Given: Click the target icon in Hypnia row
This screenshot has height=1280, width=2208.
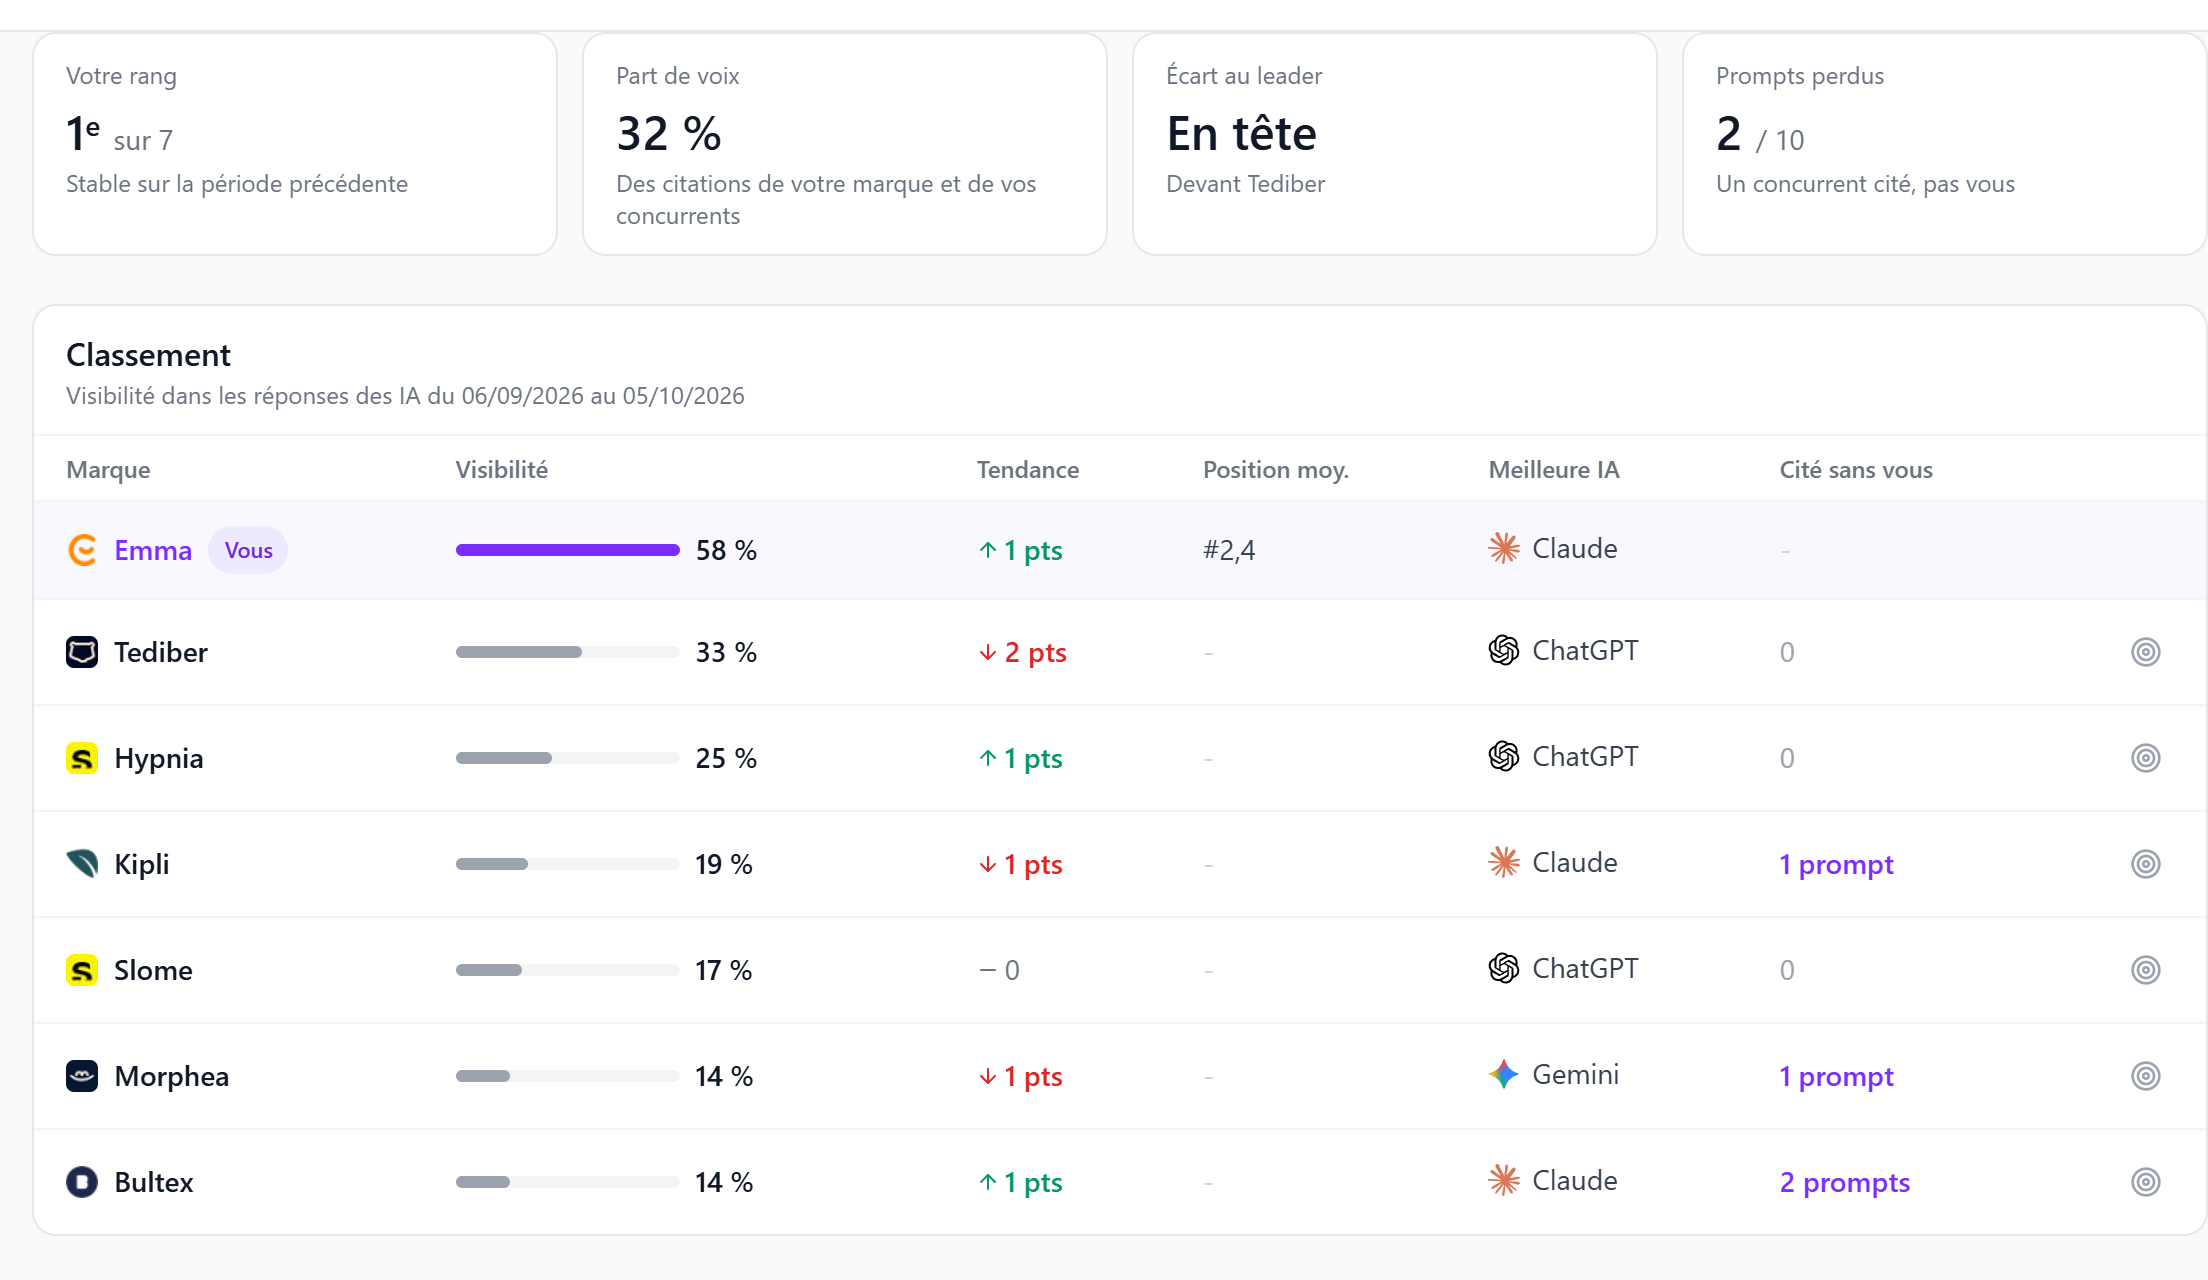Looking at the screenshot, I should click(2145, 758).
